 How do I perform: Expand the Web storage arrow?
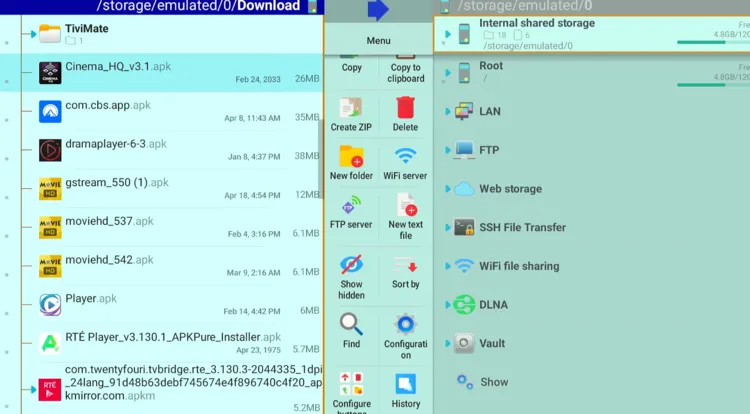pos(448,189)
